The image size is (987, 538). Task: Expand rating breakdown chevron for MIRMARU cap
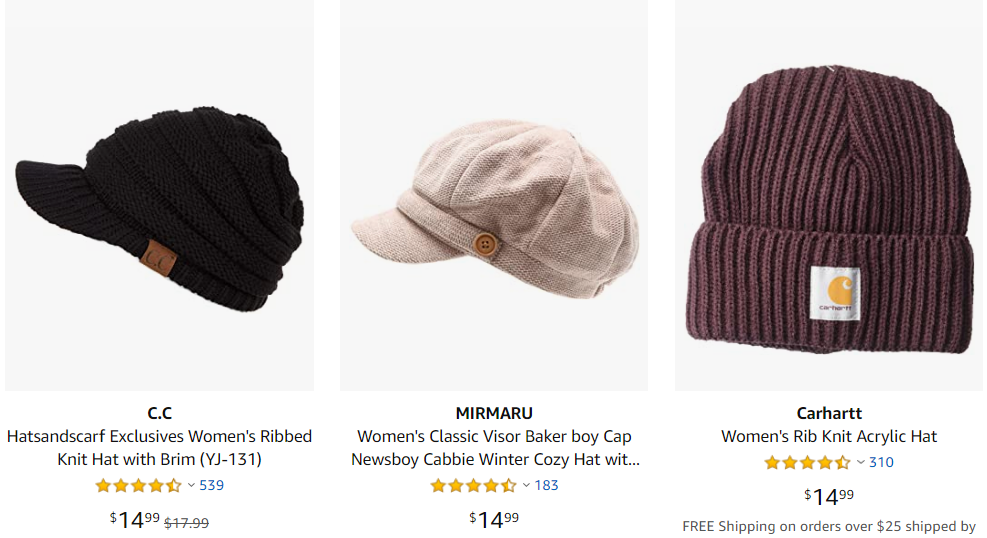click(526, 486)
